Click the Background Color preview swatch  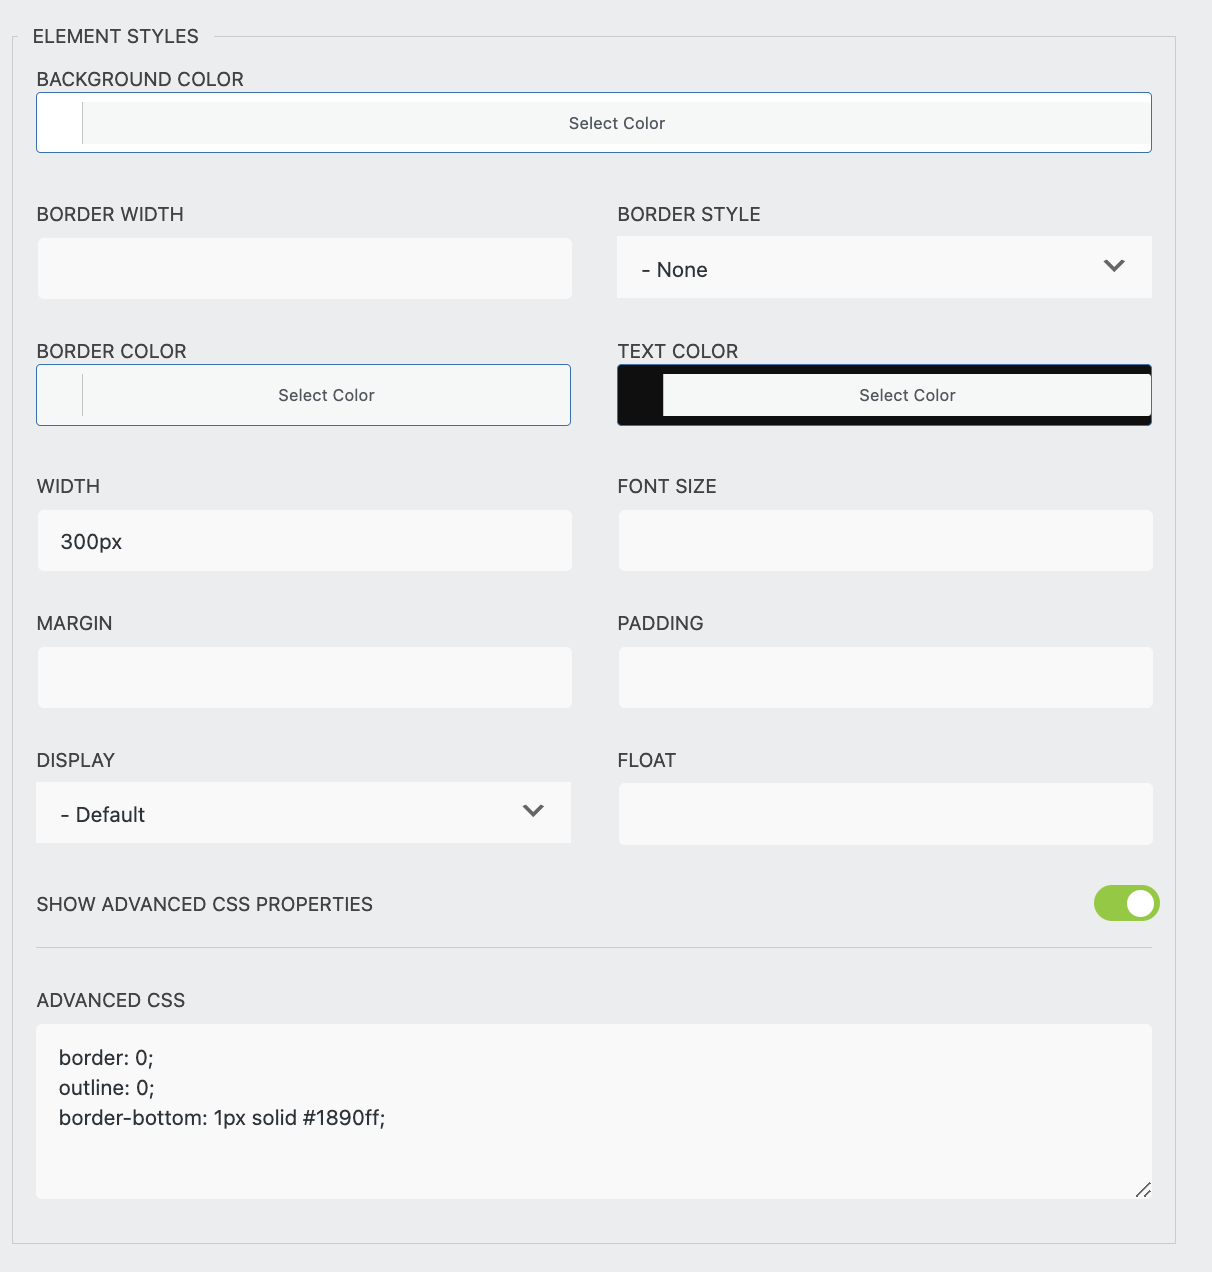pyautogui.click(x=58, y=122)
